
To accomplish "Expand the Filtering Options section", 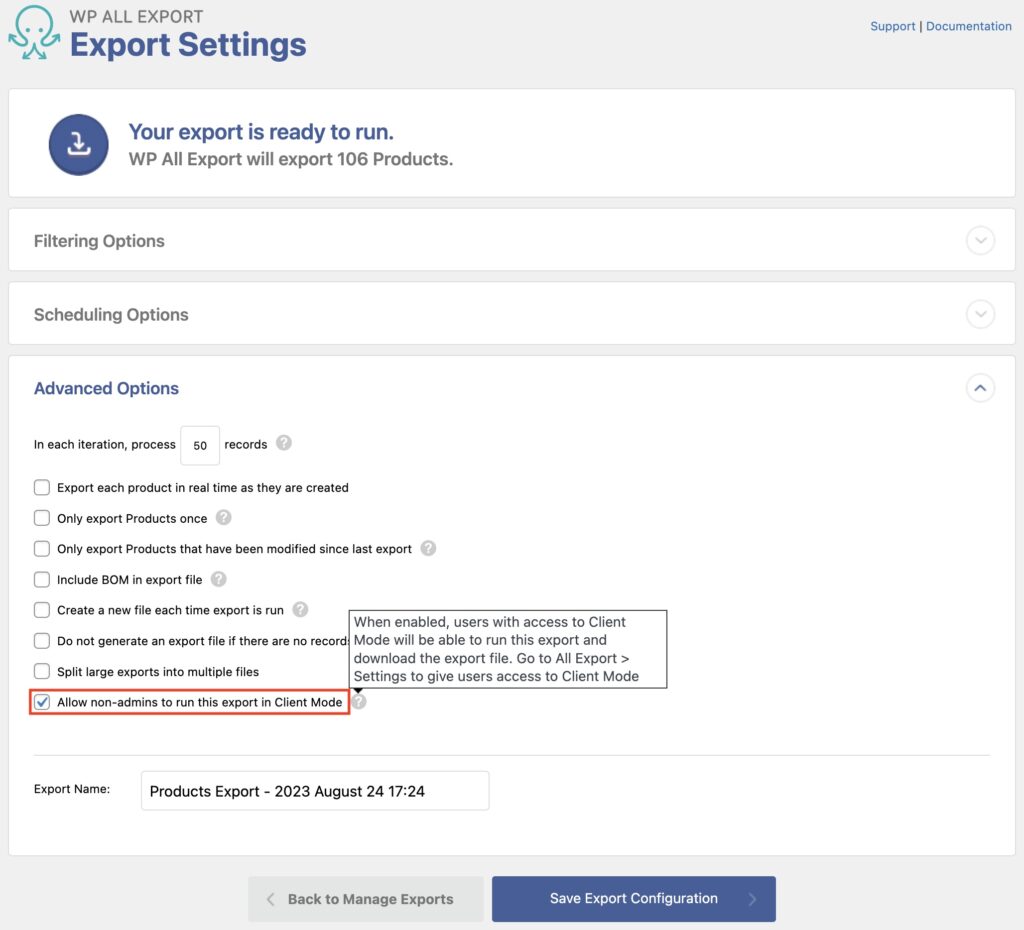I will (x=980, y=240).
